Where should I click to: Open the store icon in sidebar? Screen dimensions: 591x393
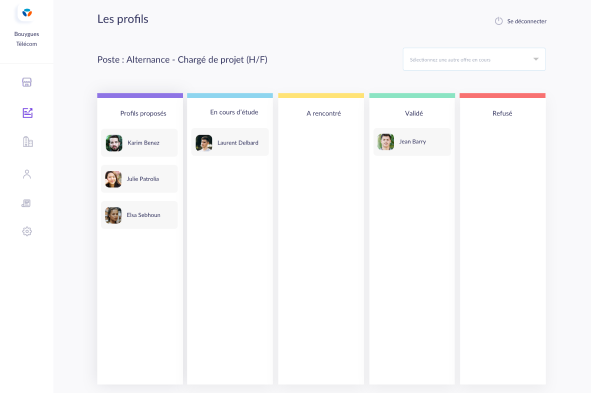coord(27,82)
